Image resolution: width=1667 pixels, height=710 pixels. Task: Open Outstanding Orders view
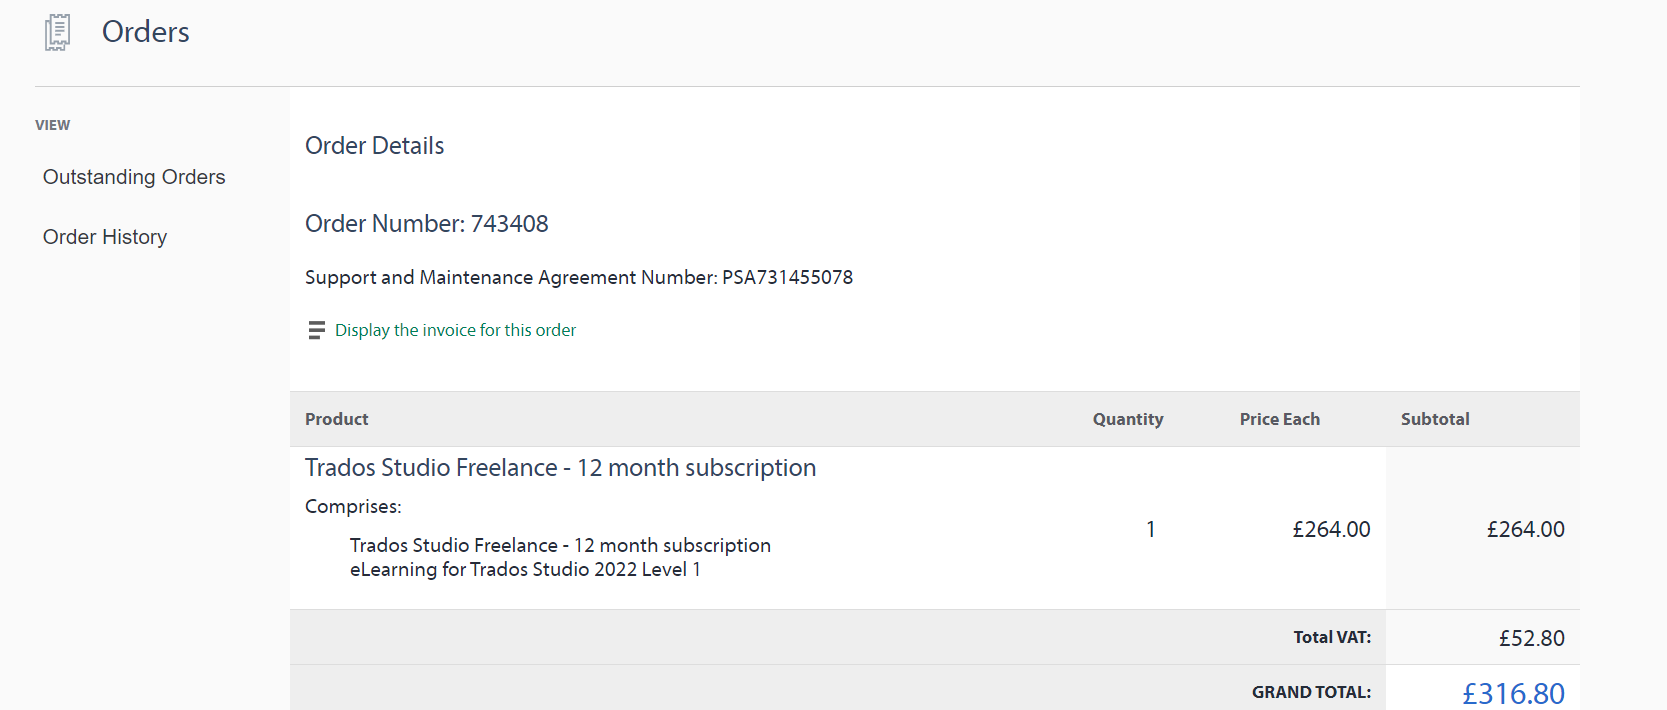click(x=134, y=177)
